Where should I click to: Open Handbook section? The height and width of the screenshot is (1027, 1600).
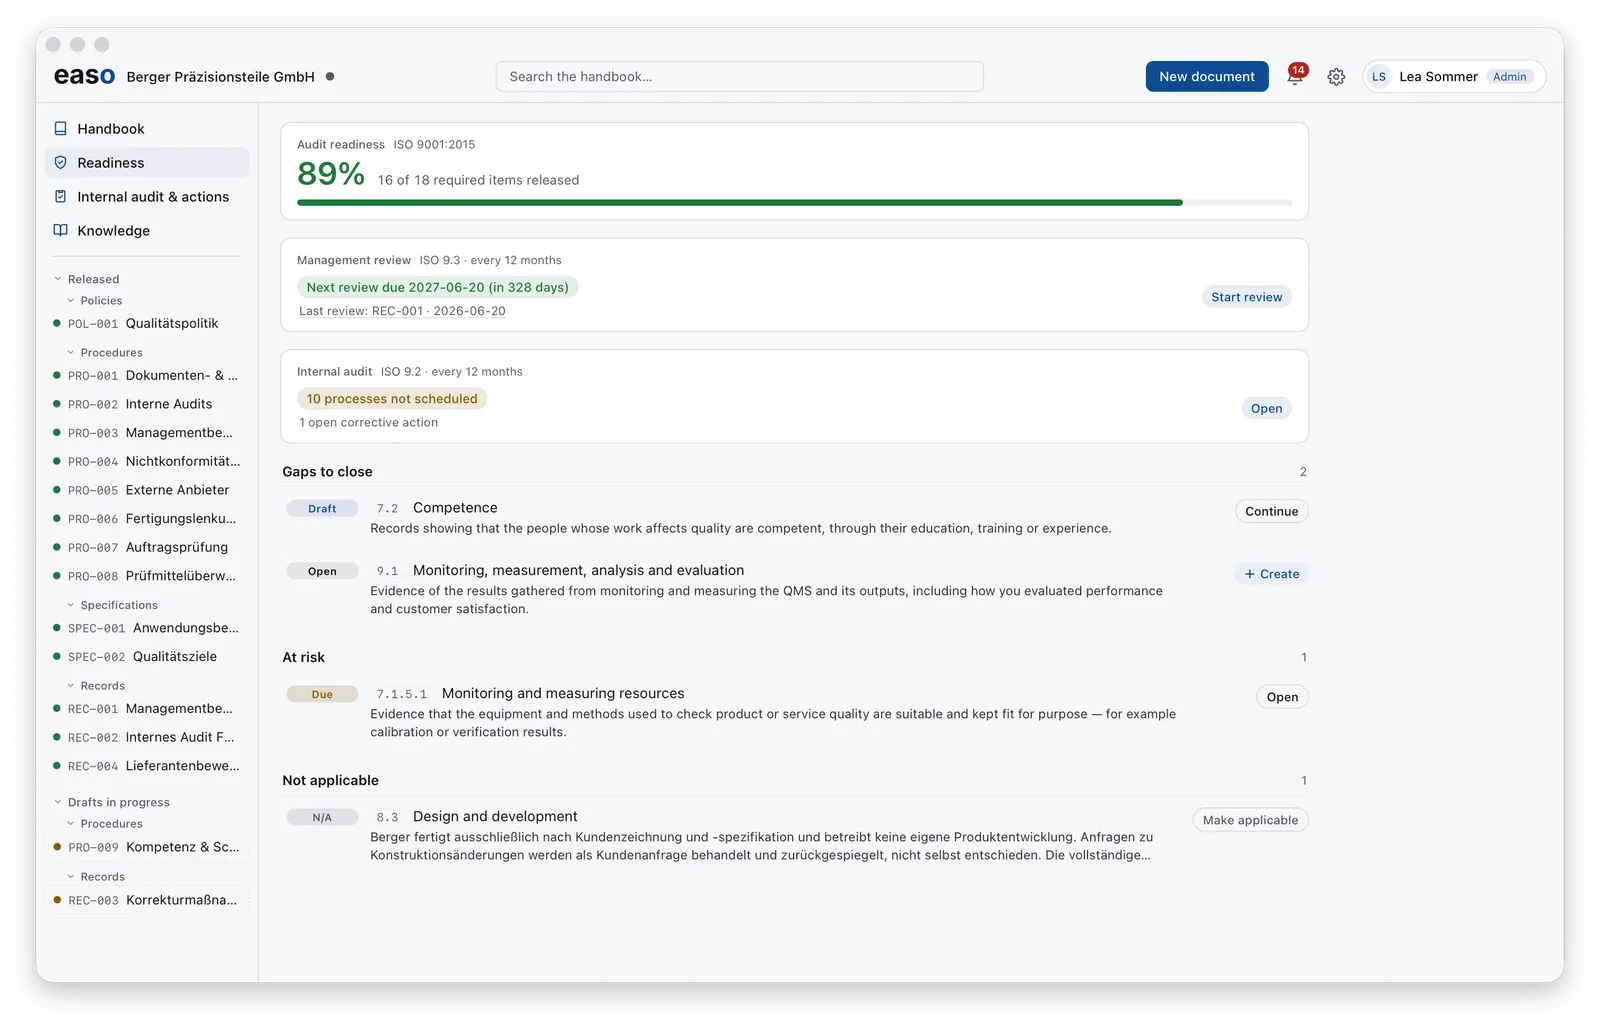pos(147,129)
